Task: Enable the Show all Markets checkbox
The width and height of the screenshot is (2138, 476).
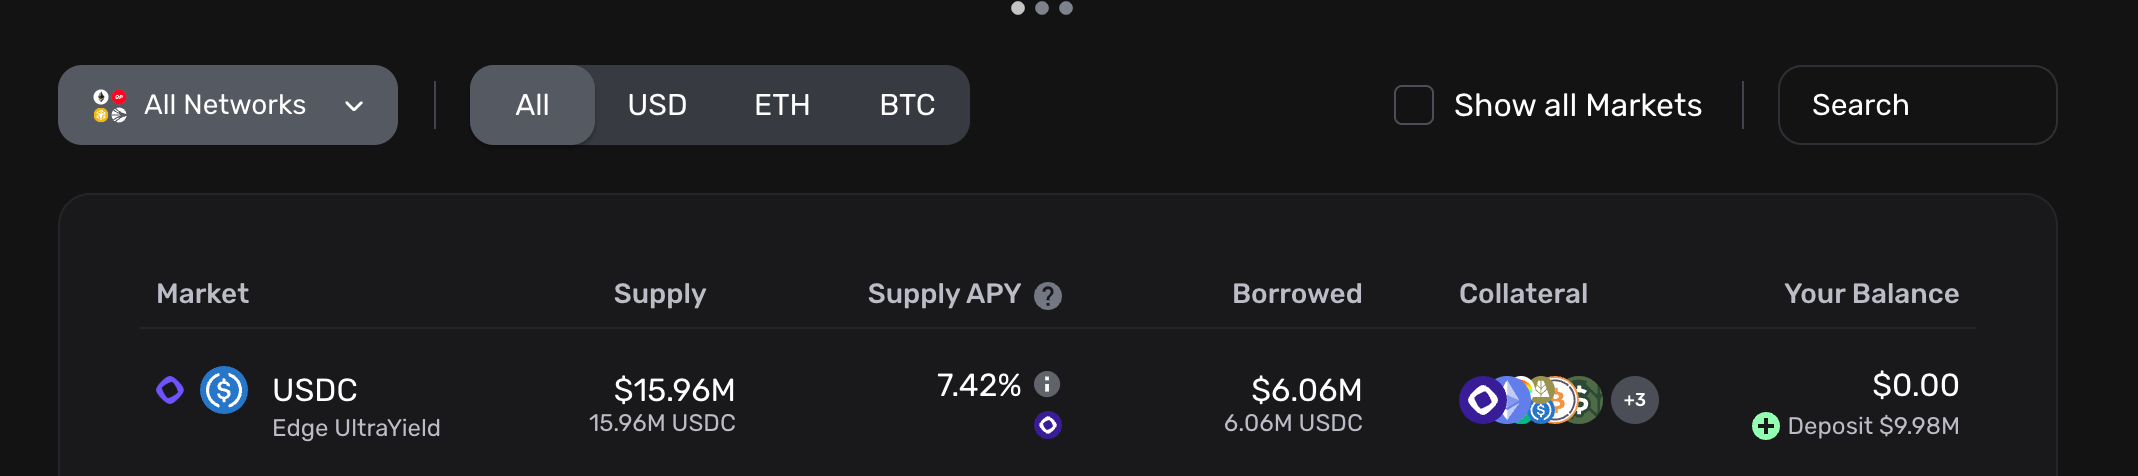Action: click(x=1414, y=105)
